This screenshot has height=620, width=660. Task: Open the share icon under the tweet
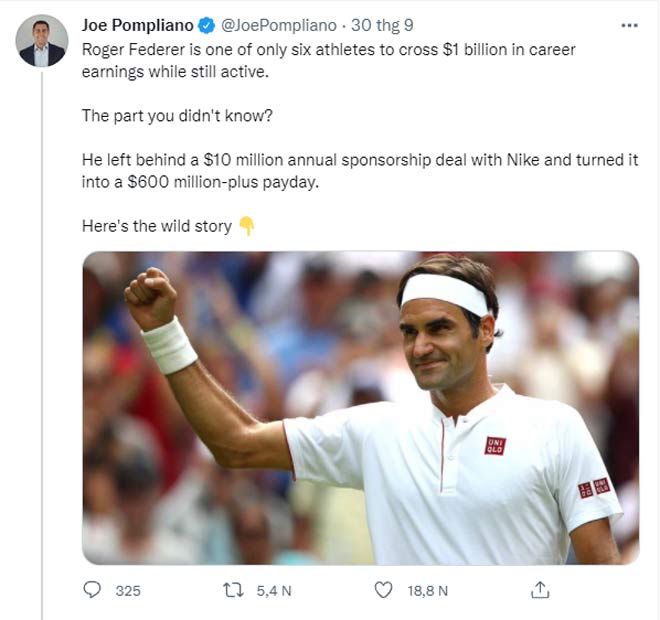click(x=539, y=590)
